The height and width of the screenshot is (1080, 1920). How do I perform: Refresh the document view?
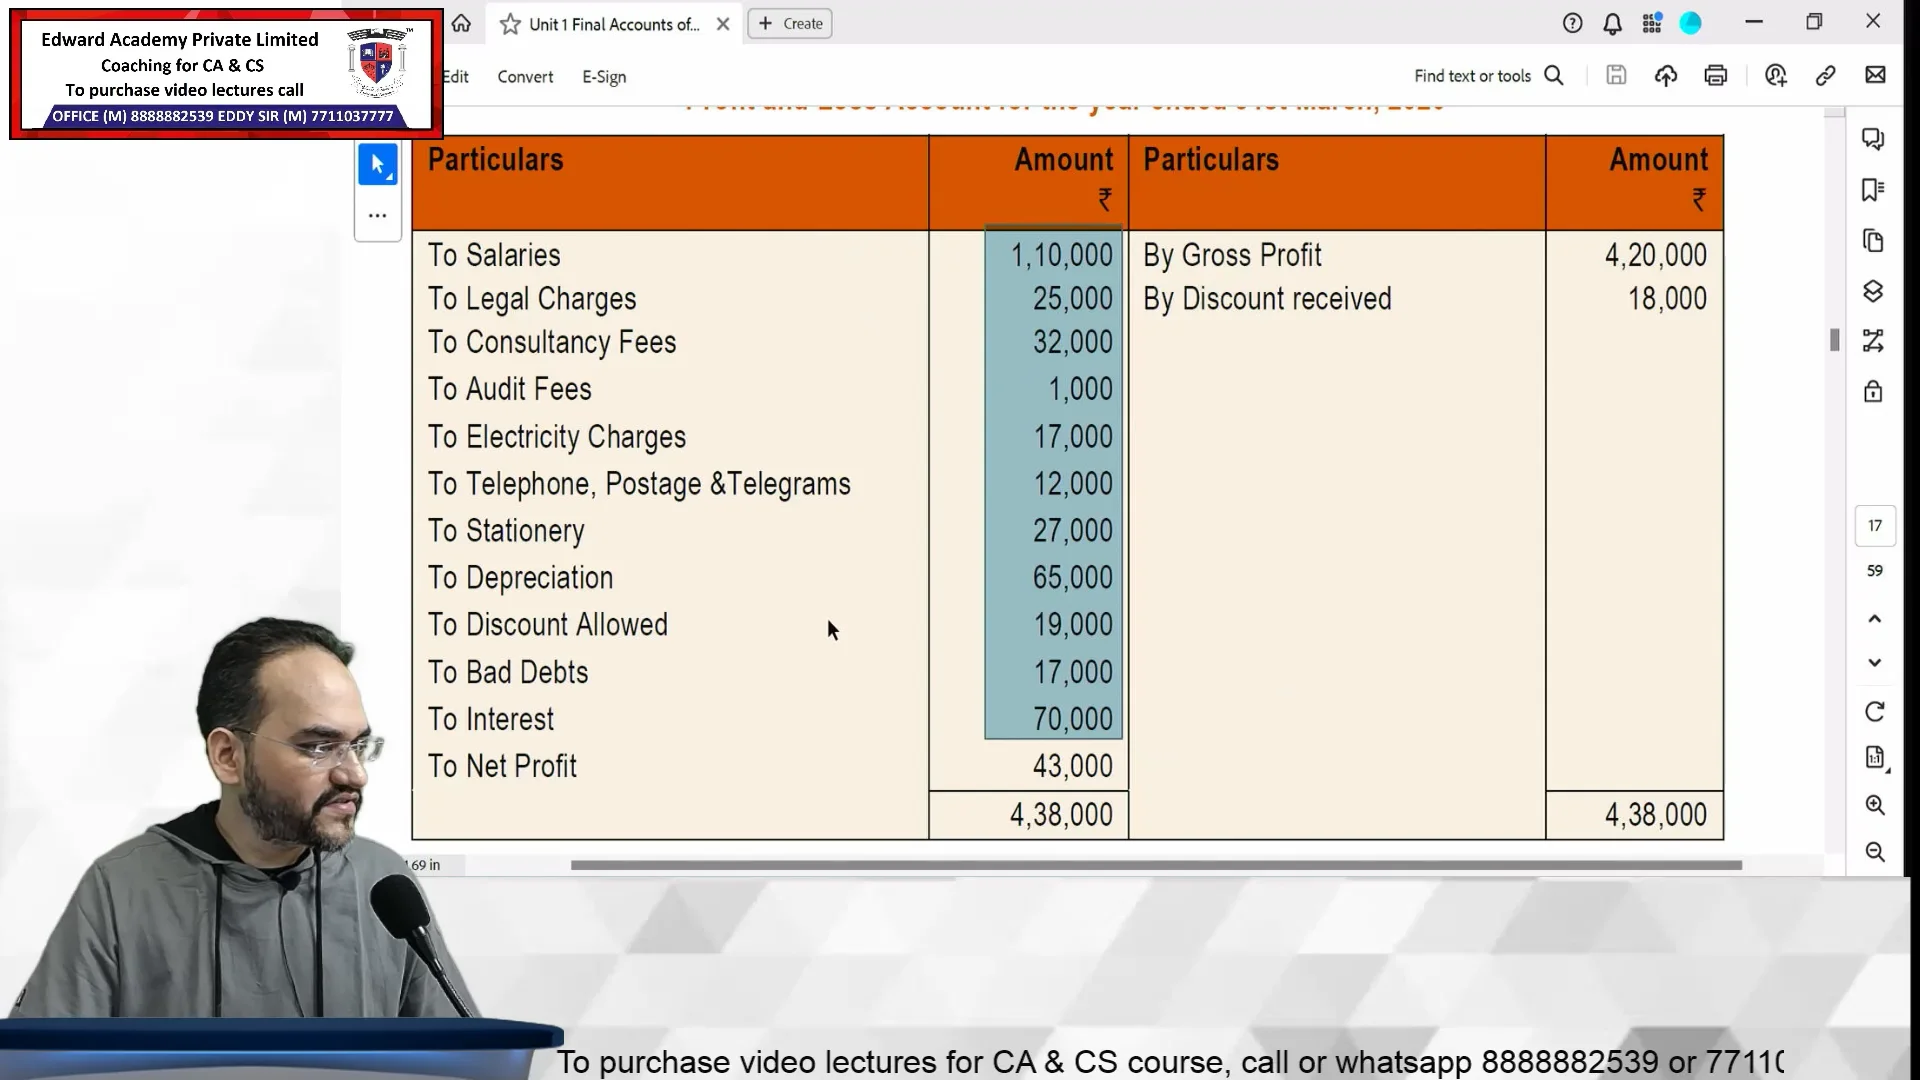tap(1876, 711)
